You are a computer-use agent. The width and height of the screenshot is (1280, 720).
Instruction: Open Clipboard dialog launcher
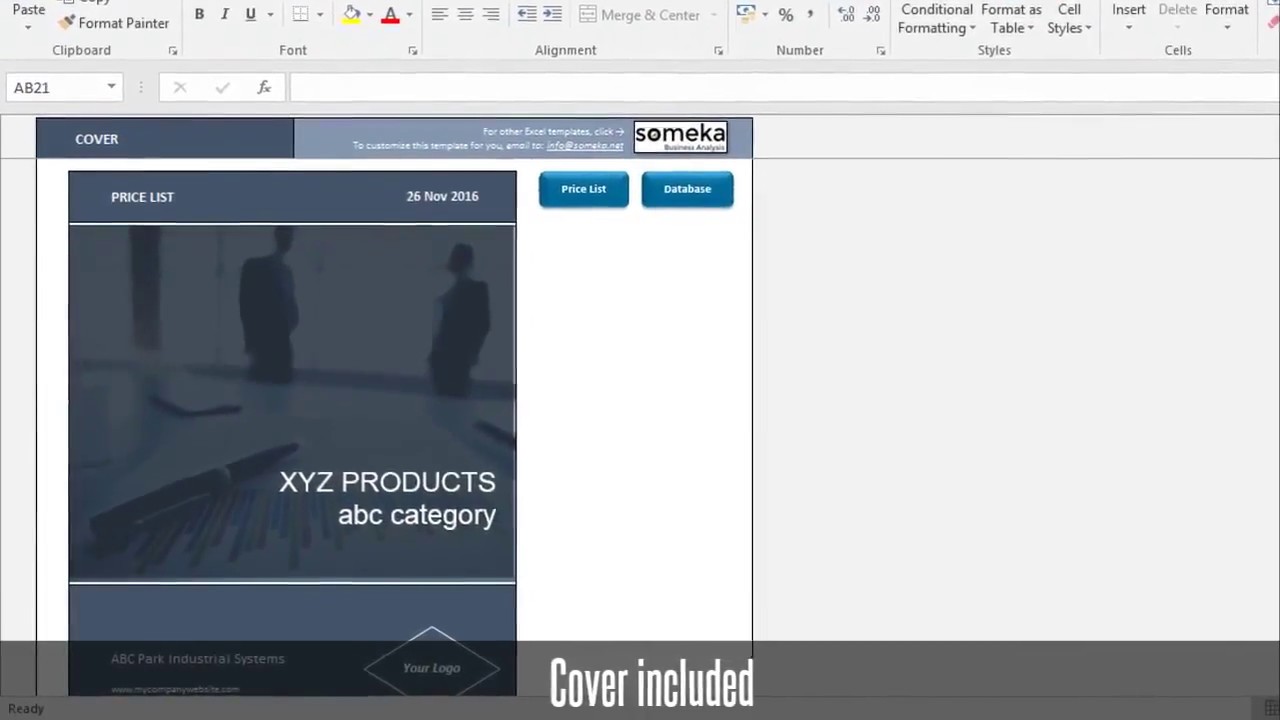coord(173,51)
